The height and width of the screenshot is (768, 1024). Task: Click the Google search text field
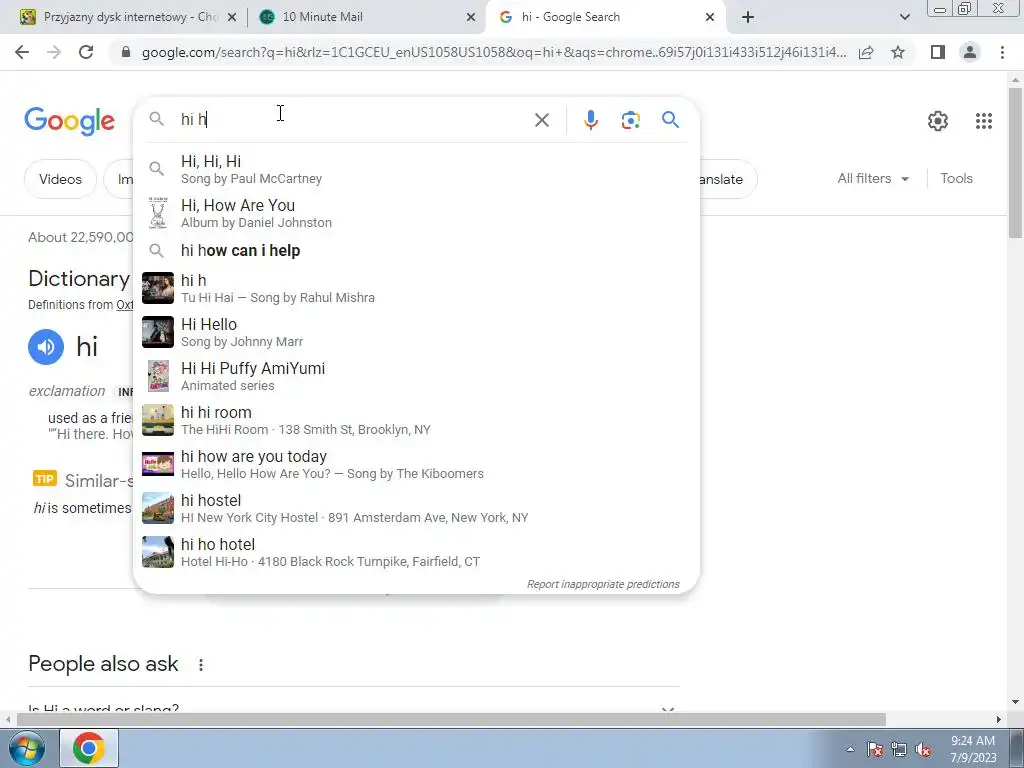353,120
